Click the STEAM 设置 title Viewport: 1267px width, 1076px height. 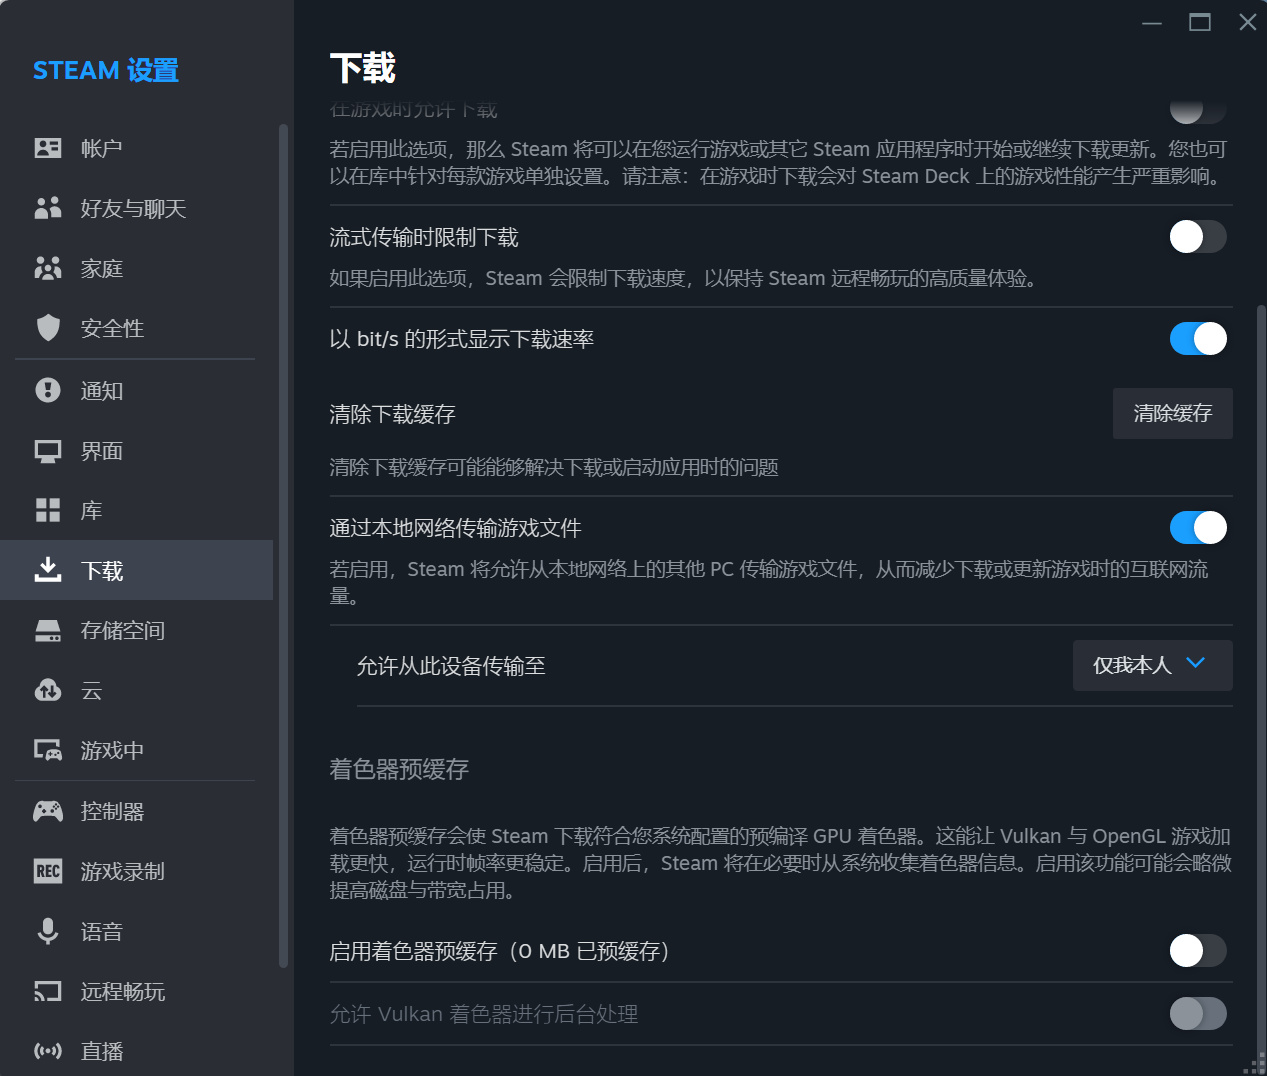click(x=106, y=70)
